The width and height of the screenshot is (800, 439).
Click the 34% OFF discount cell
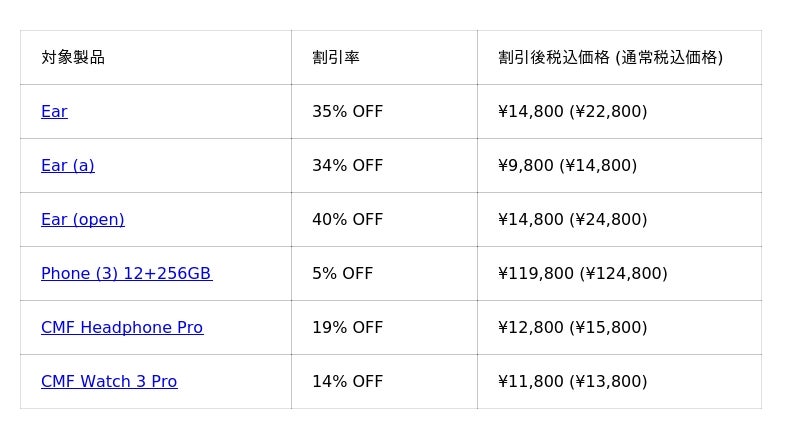pos(347,166)
